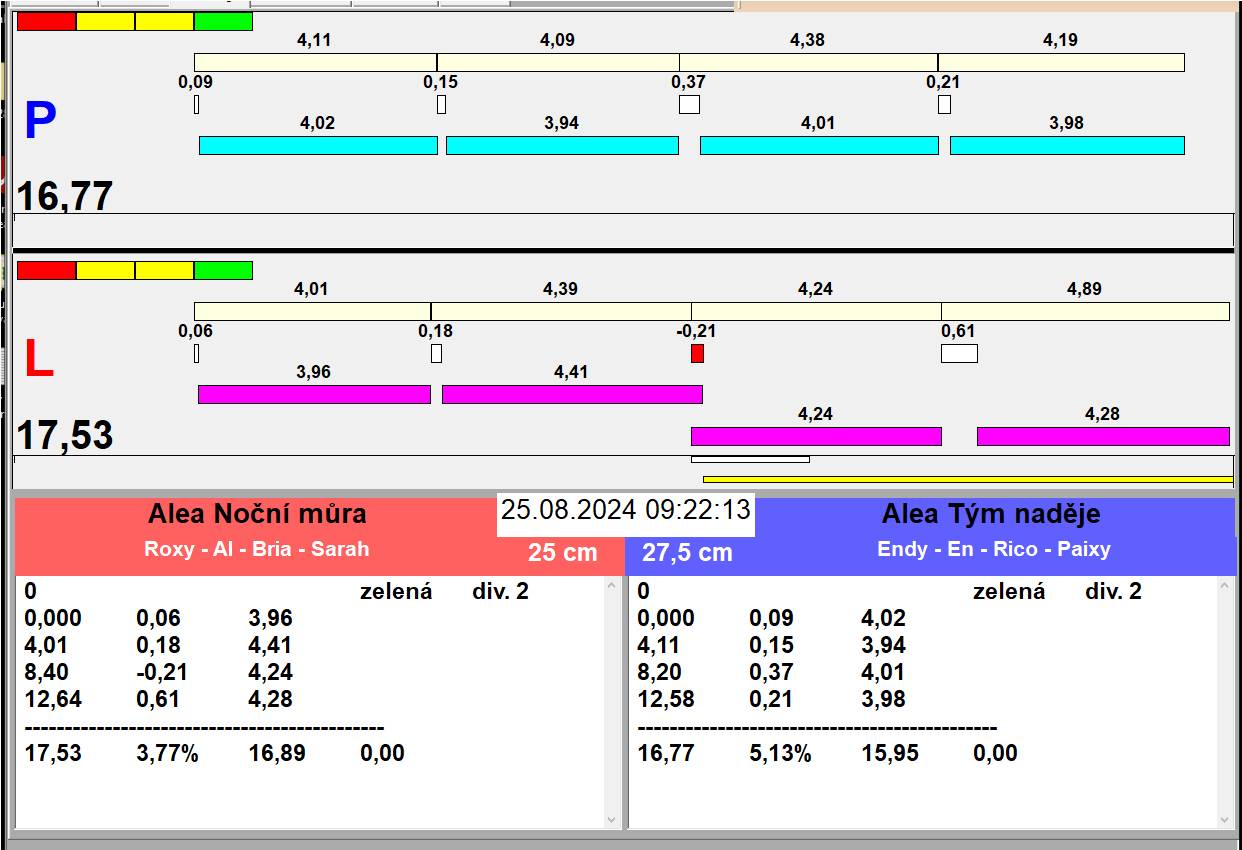Select lane L yellow light next to red

pos(106,270)
